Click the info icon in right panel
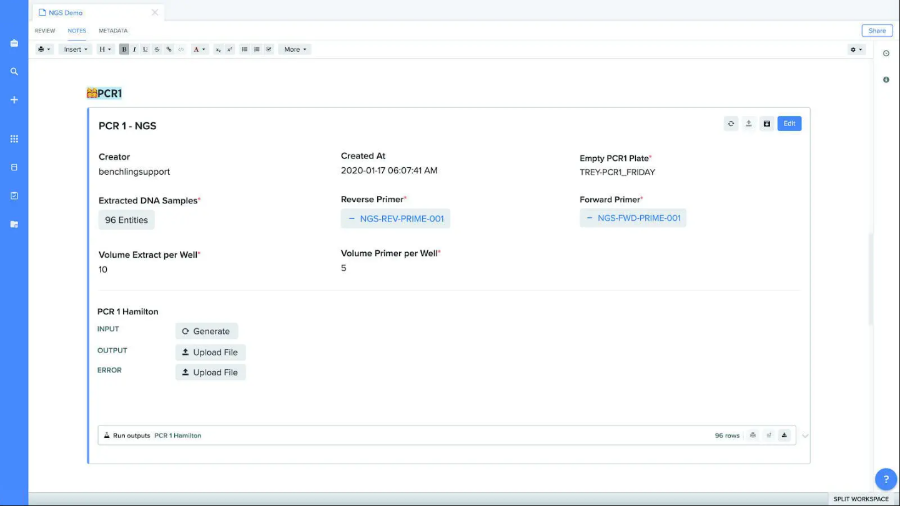Image resolution: width=900 pixels, height=506 pixels. tap(886, 80)
